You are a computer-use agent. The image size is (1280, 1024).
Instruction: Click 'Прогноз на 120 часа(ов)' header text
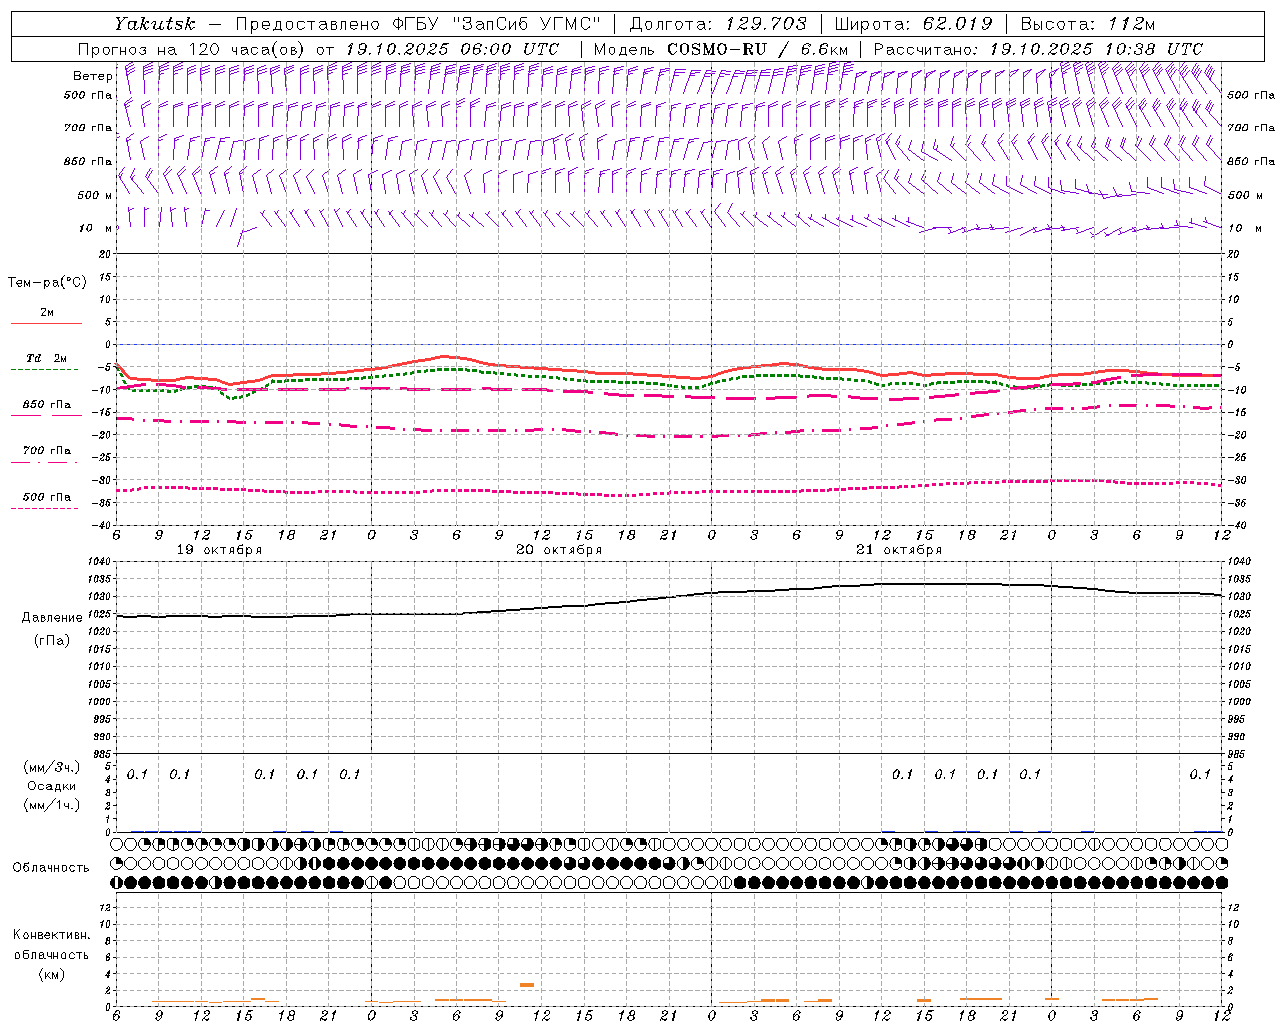point(192,49)
